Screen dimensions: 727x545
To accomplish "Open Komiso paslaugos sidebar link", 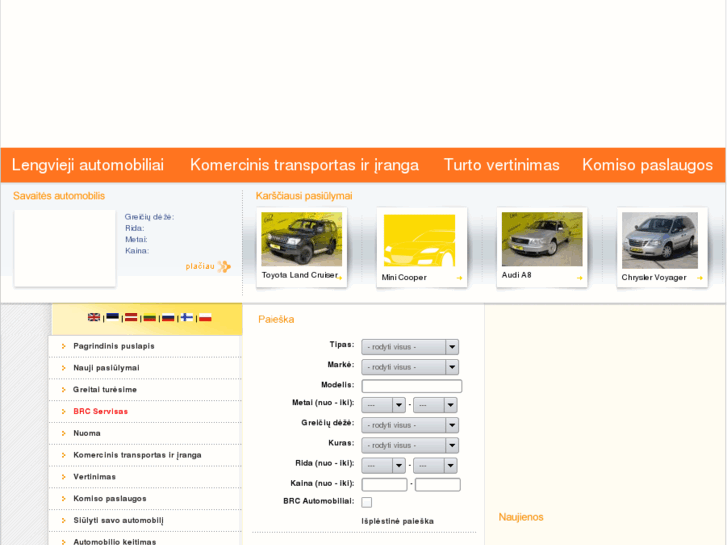I will click(x=110, y=499).
